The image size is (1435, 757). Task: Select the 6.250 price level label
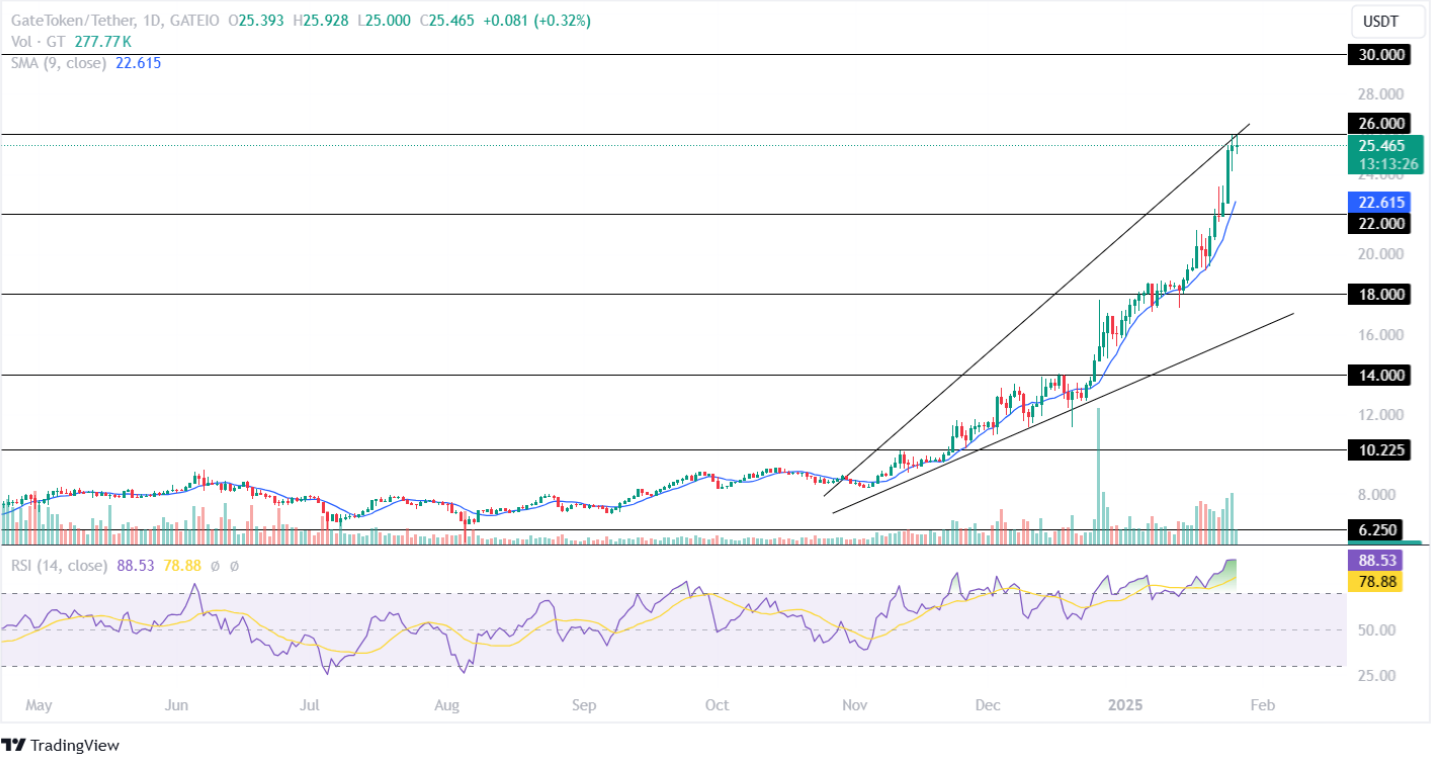click(1376, 530)
